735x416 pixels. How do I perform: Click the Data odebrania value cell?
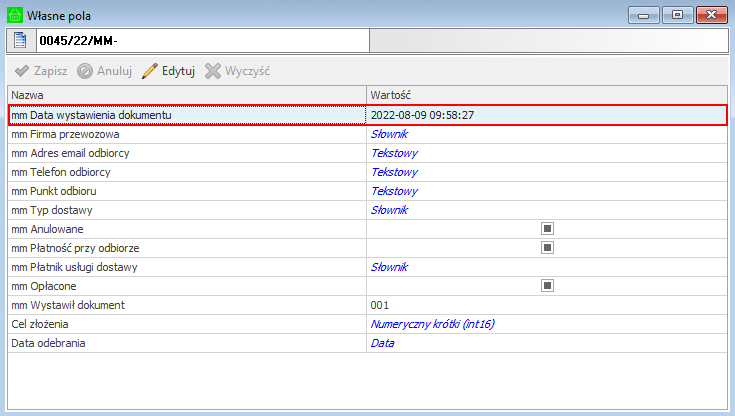click(382, 343)
